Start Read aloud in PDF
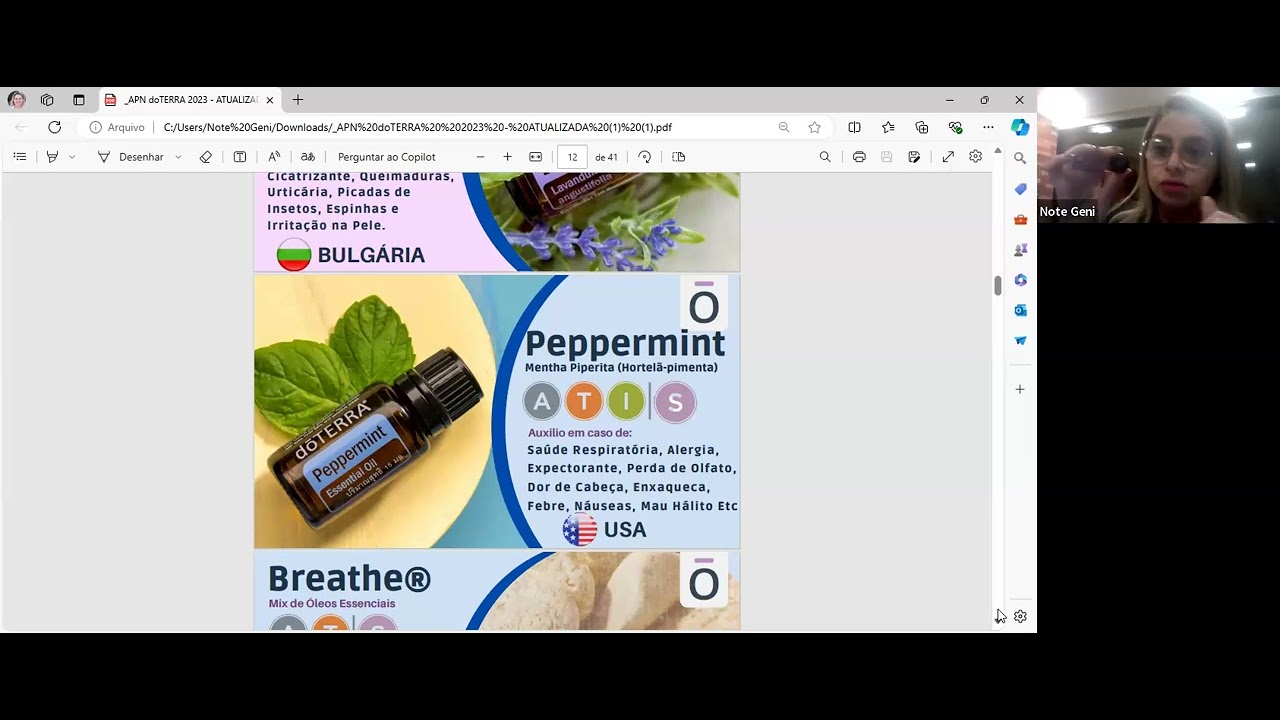This screenshot has width=1280, height=720. point(274,157)
